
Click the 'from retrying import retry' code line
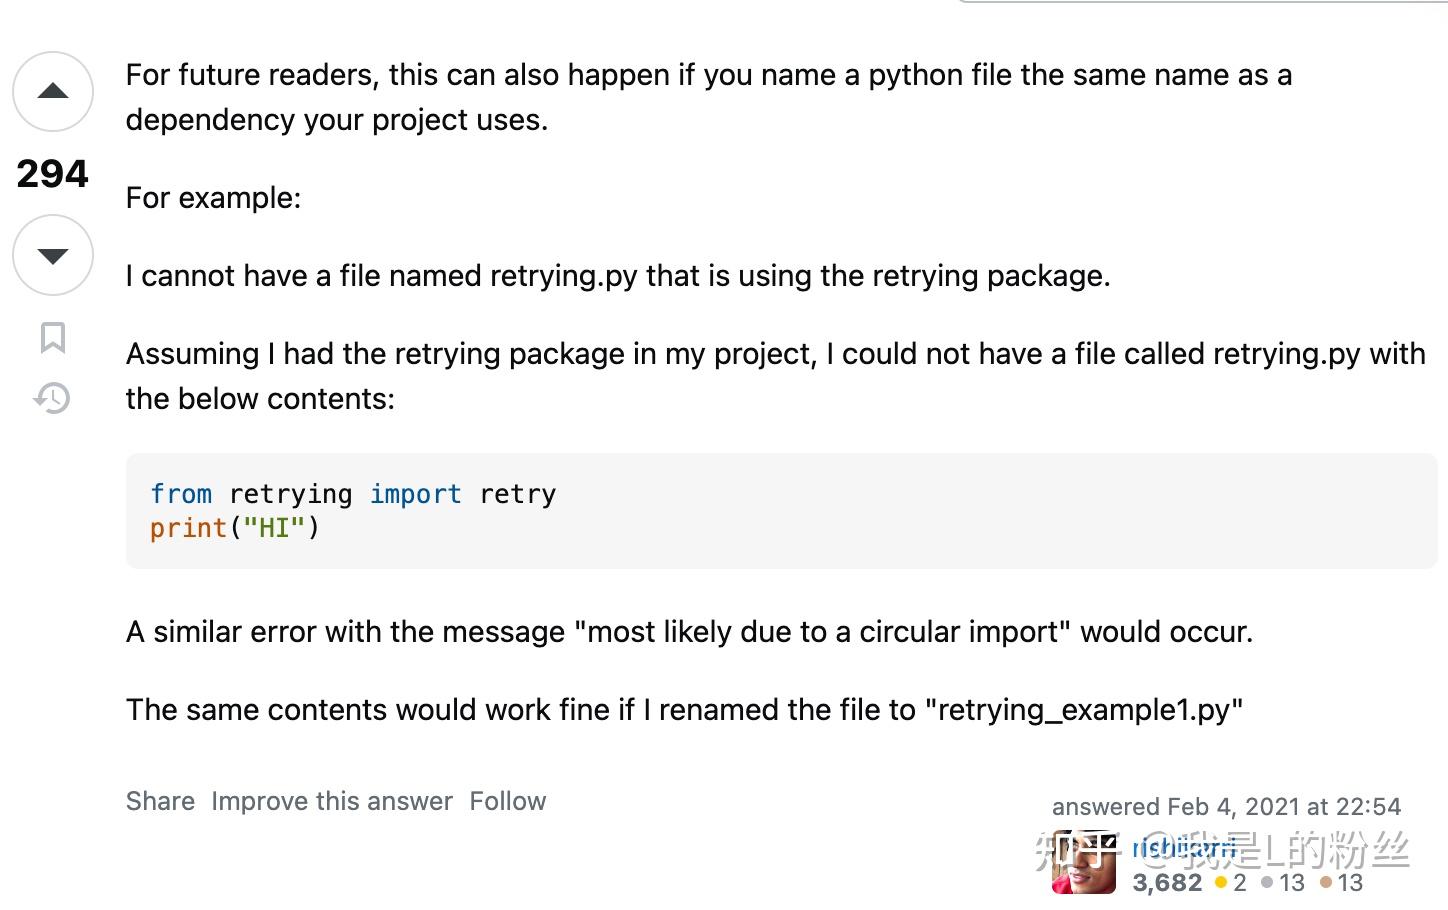tap(353, 494)
